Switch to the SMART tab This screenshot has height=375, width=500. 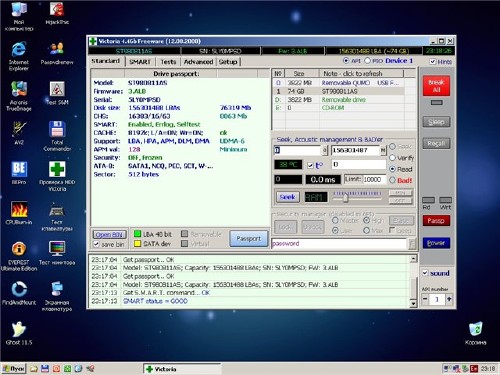click(x=140, y=62)
